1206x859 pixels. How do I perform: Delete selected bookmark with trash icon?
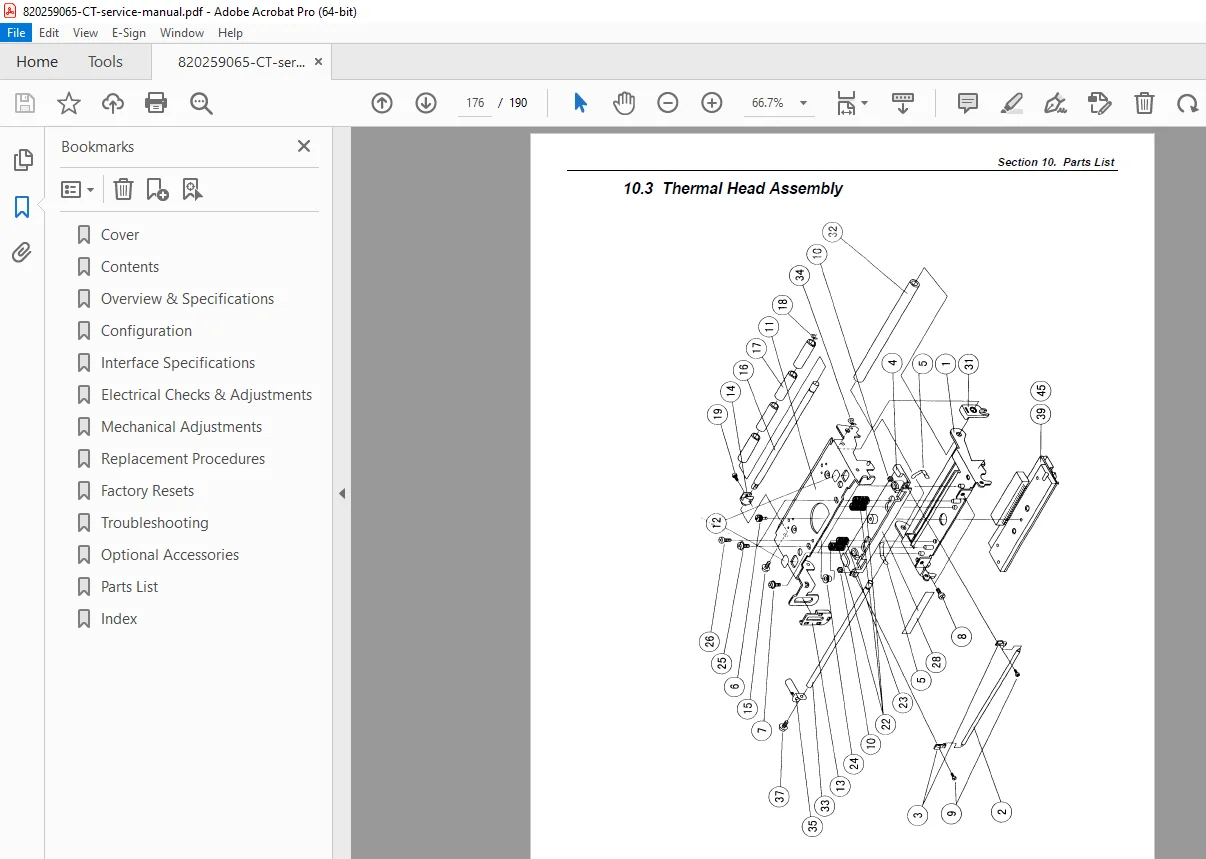tap(123, 189)
